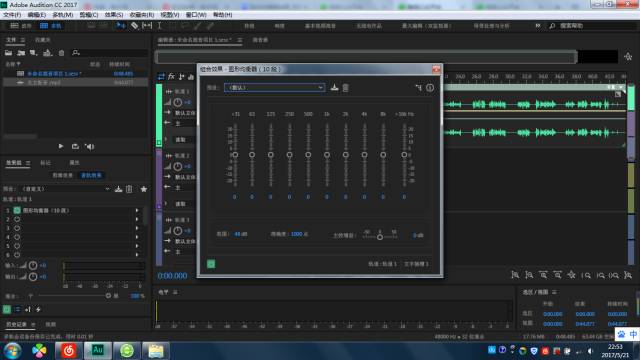
Task: Toggle power for Graphic Equalizer slot 1
Action: [x=17, y=210]
